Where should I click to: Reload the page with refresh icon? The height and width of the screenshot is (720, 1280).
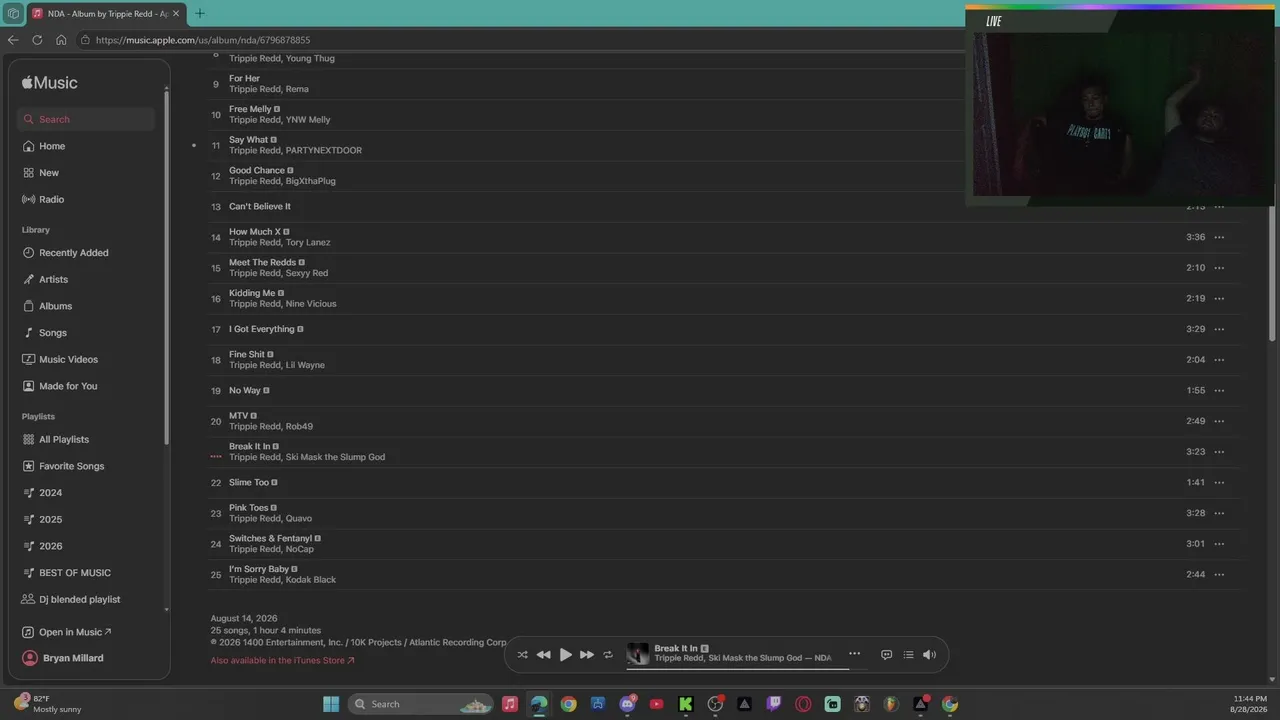(x=37, y=40)
